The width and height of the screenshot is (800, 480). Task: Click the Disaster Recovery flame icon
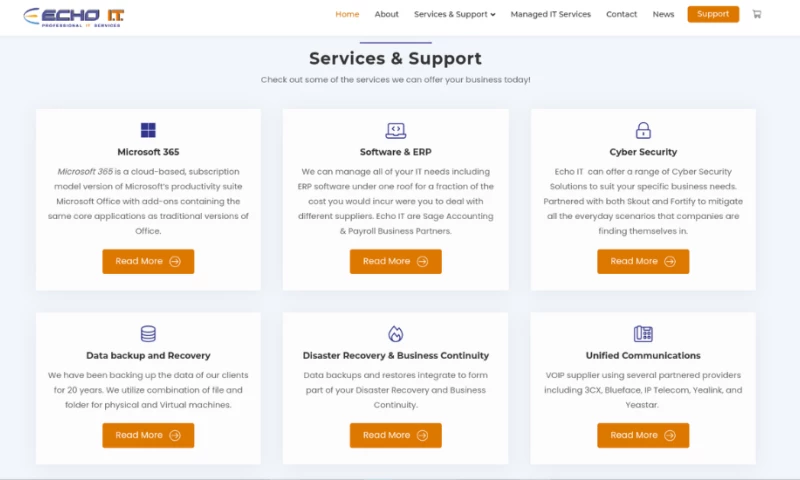pos(395,334)
